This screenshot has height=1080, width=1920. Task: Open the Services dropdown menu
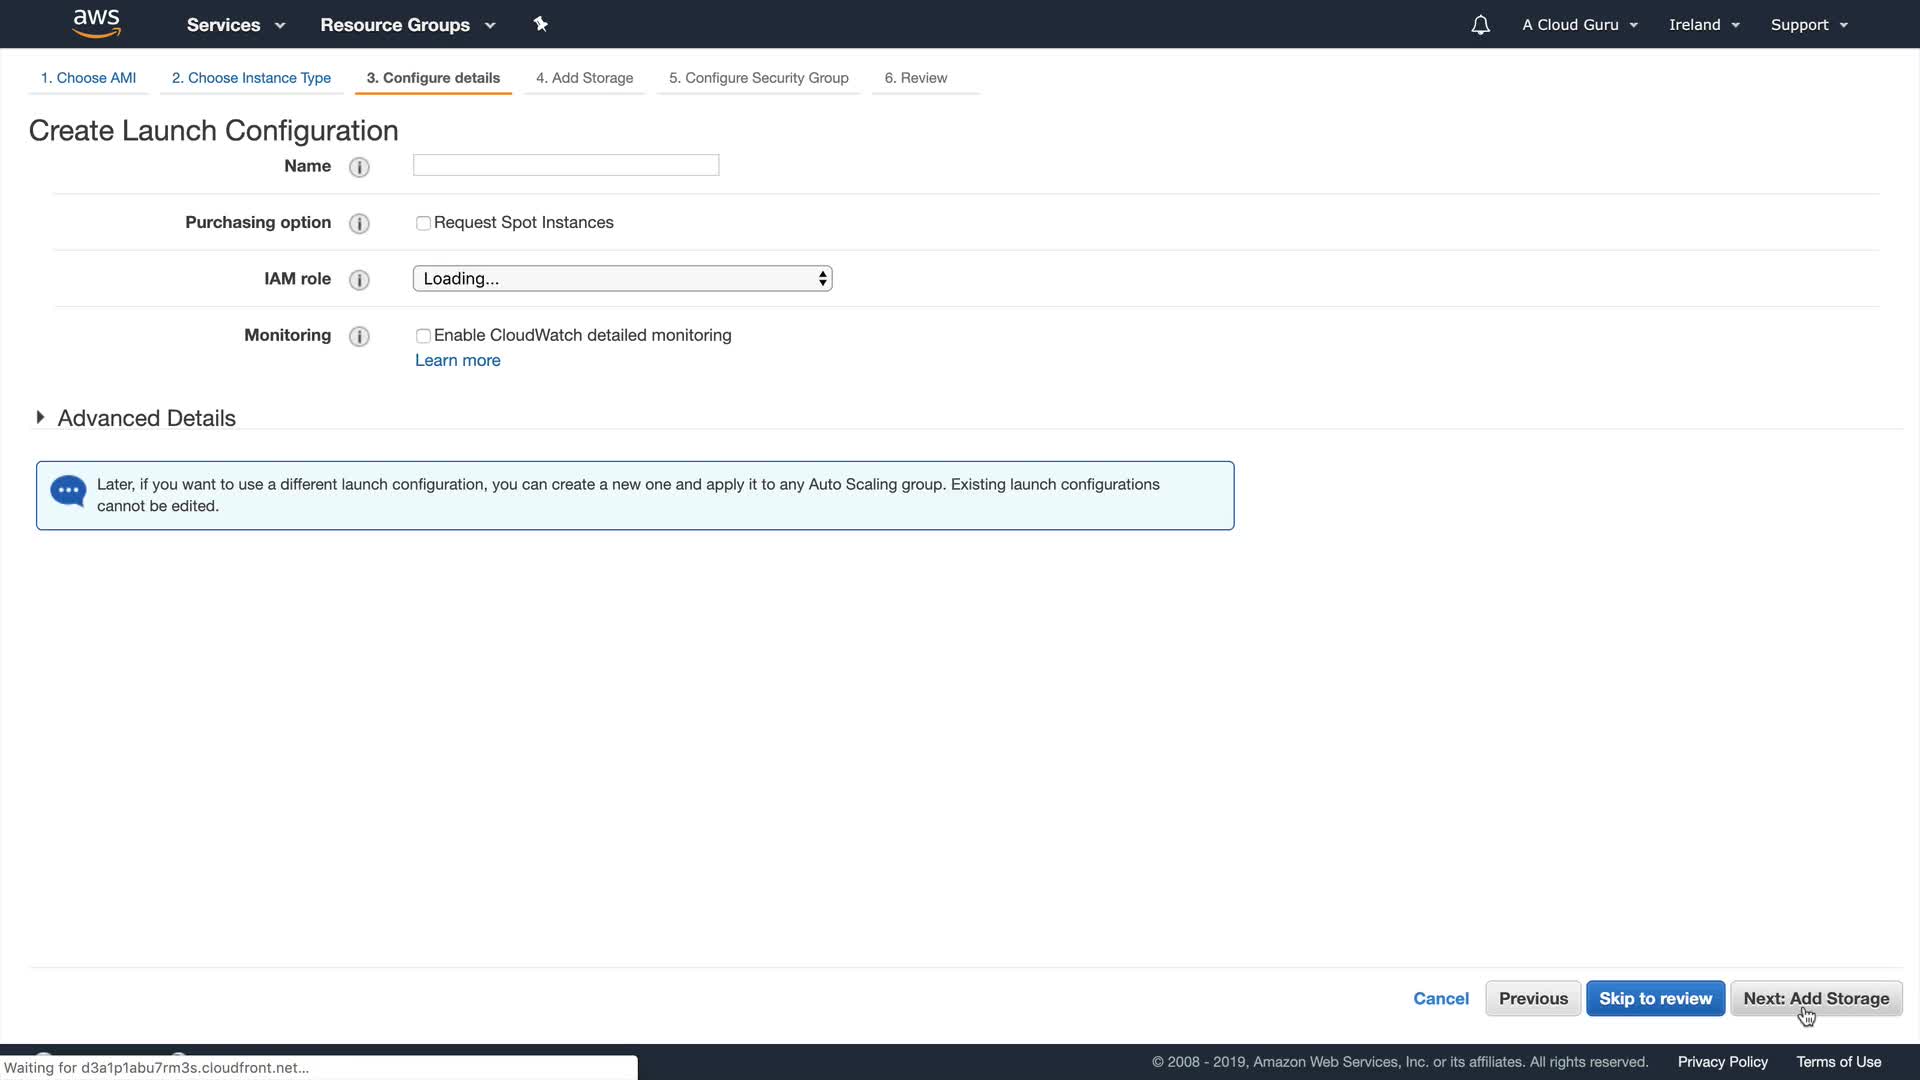pyautogui.click(x=235, y=25)
